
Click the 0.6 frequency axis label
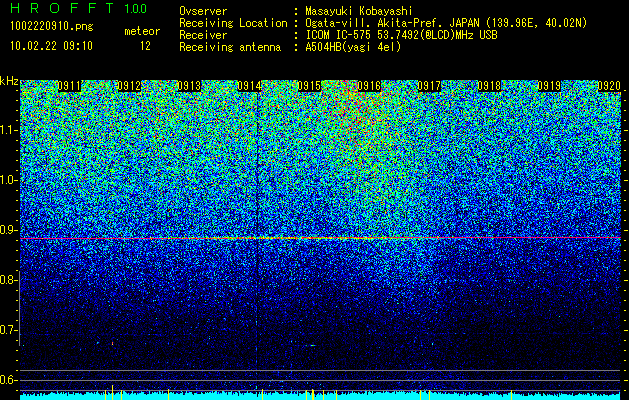(8, 380)
